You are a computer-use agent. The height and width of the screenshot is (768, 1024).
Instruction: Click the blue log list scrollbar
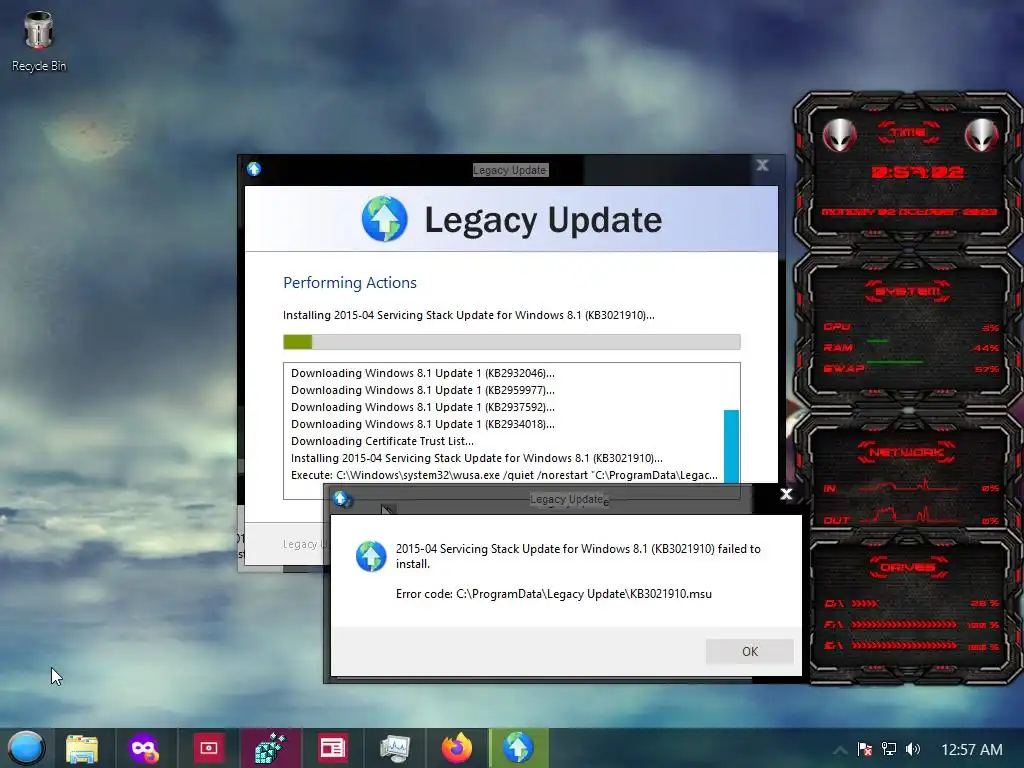click(x=731, y=447)
